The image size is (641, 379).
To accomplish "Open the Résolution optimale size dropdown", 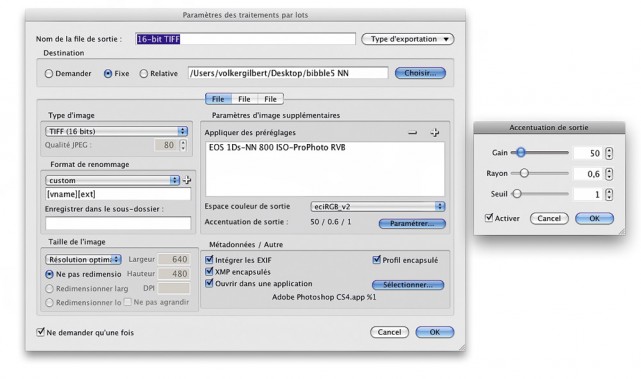I will tap(83, 259).
